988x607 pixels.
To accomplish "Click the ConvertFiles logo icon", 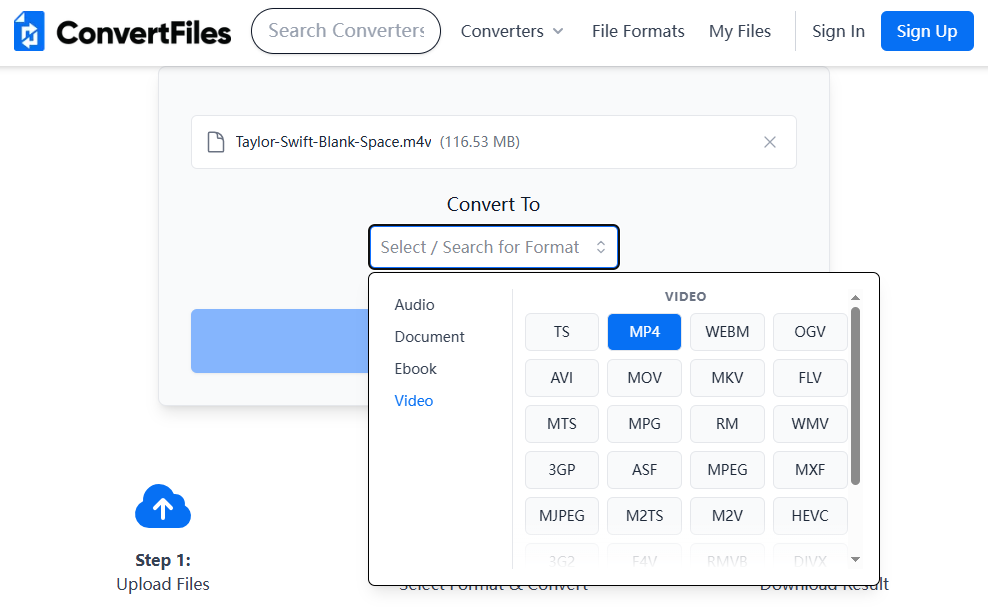I will tap(29, 32).
